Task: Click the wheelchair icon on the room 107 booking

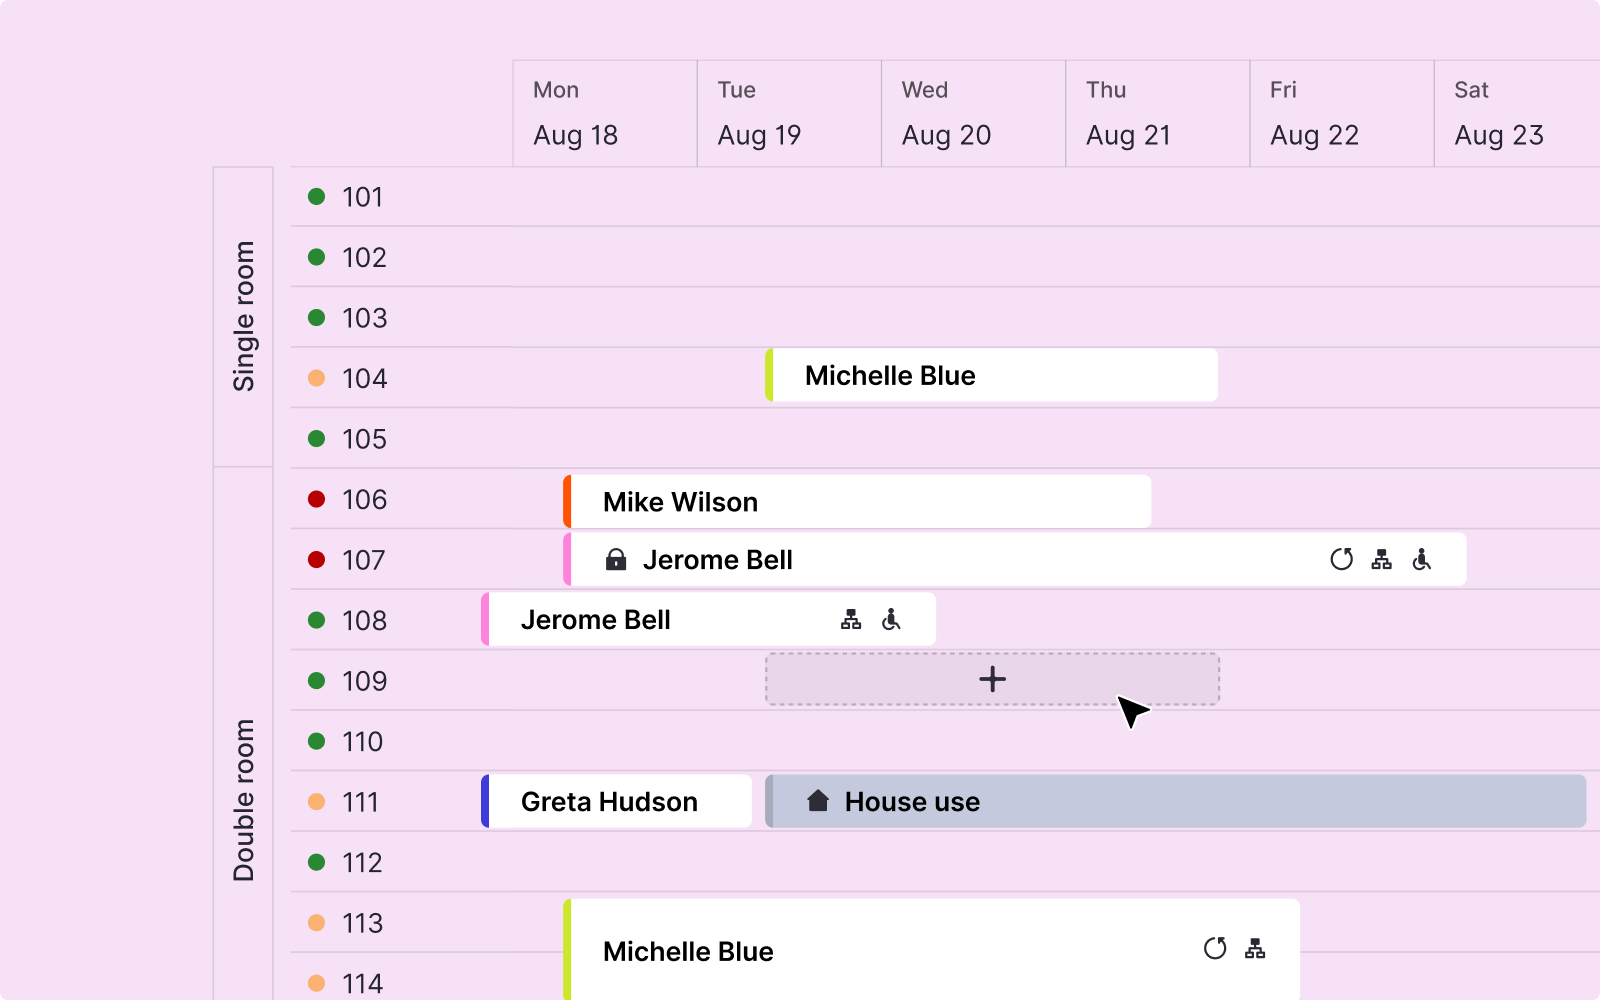Action: click(x=1421, y=560)
